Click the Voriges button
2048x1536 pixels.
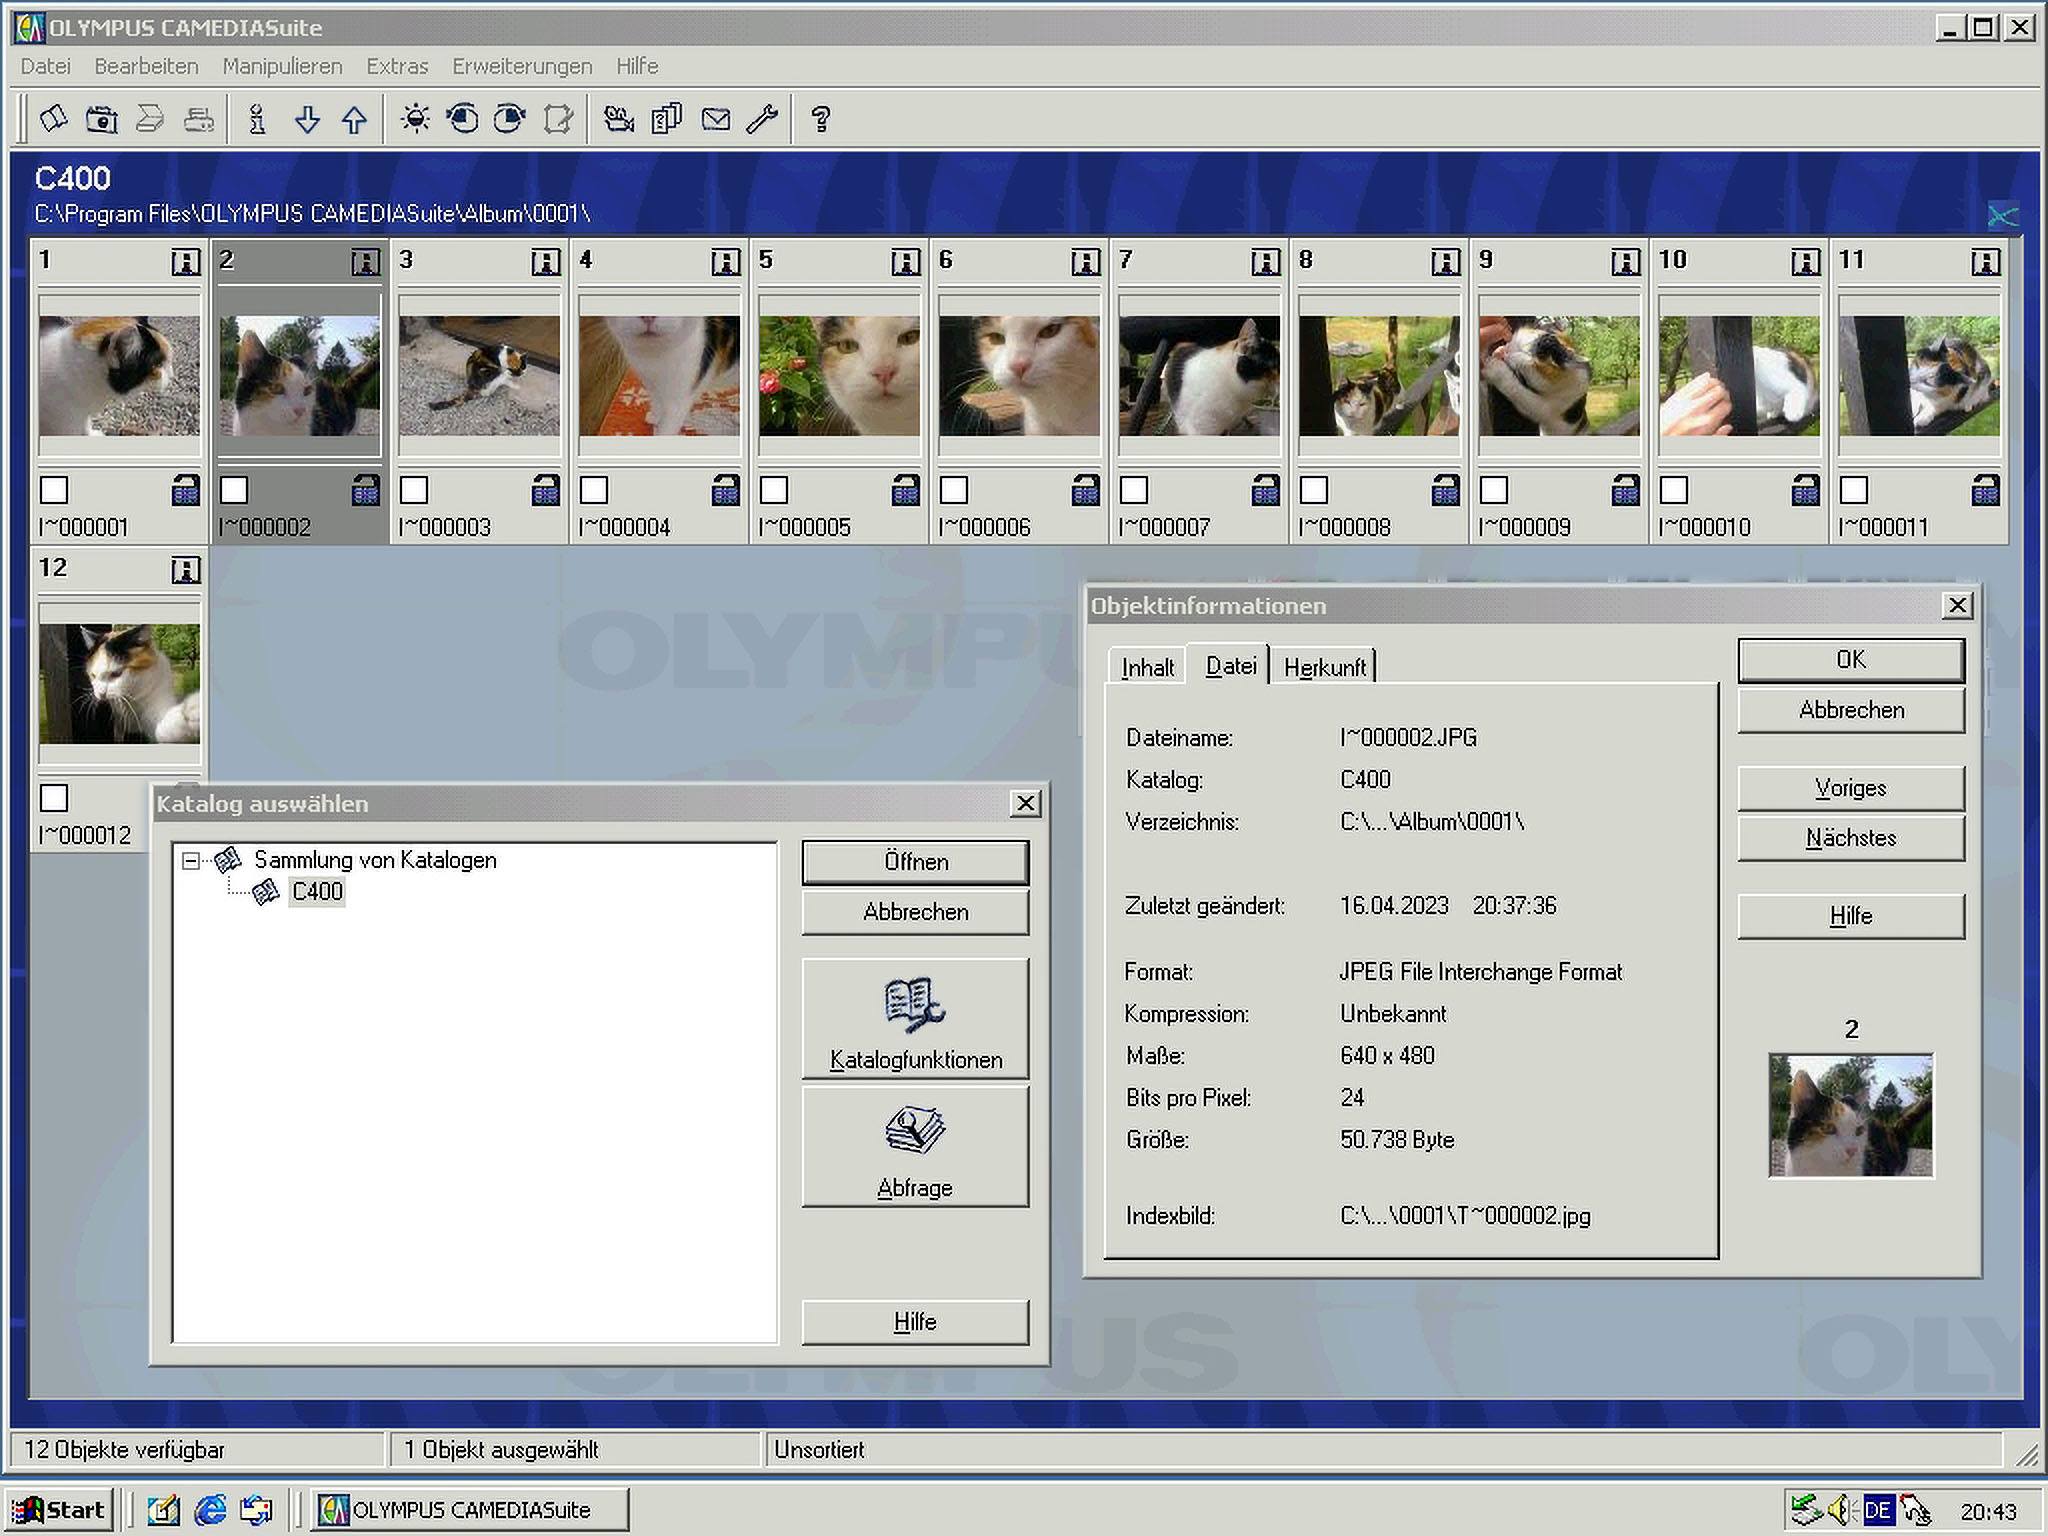coord(1852,788)
